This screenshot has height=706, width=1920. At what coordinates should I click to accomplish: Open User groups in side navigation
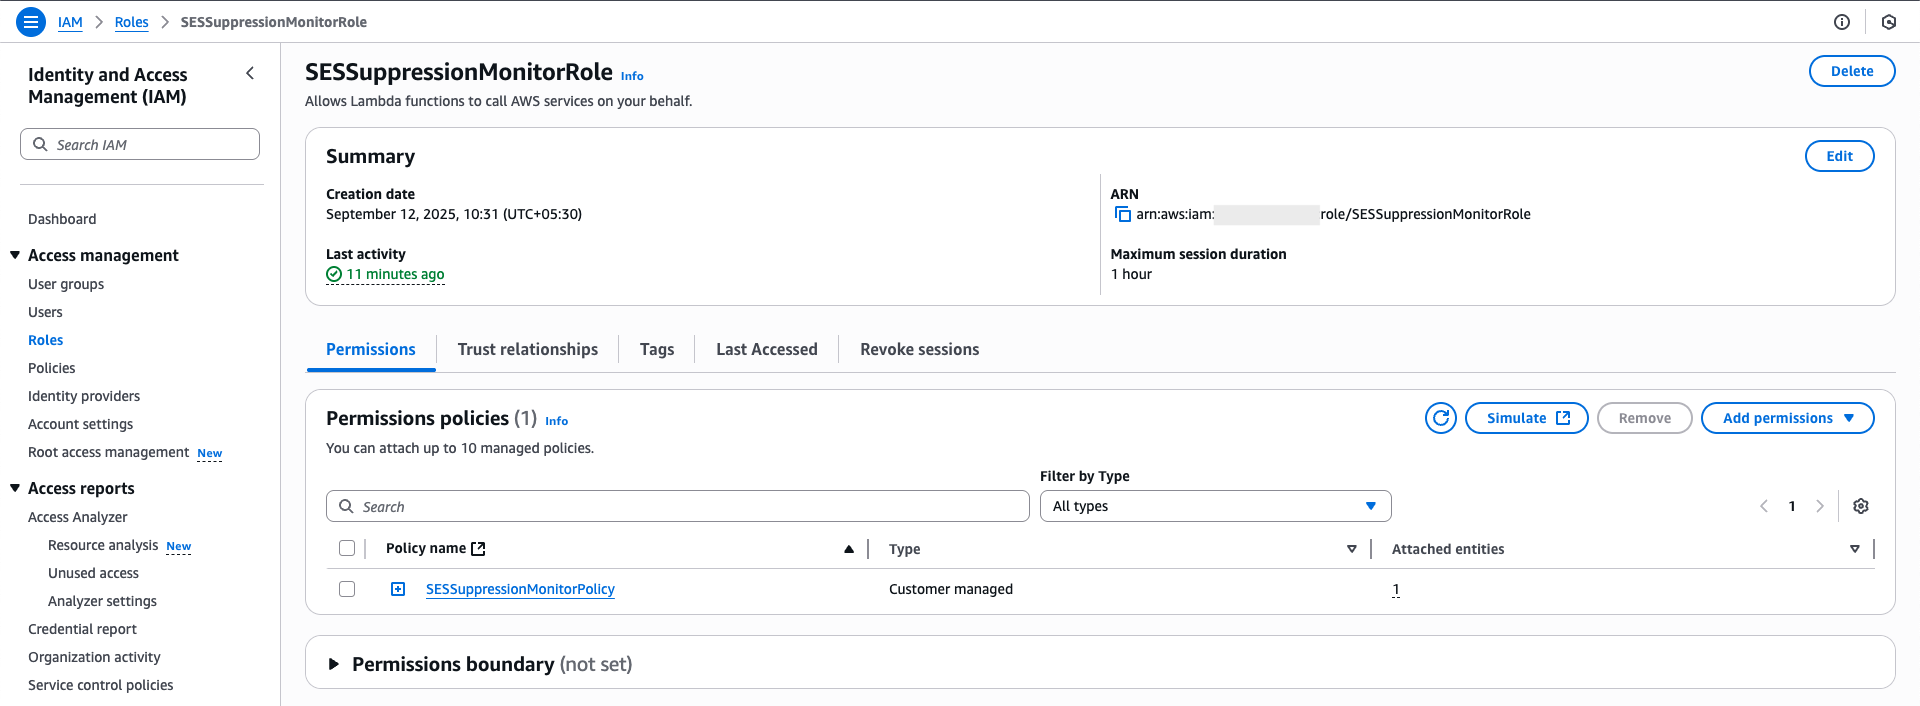66,284
